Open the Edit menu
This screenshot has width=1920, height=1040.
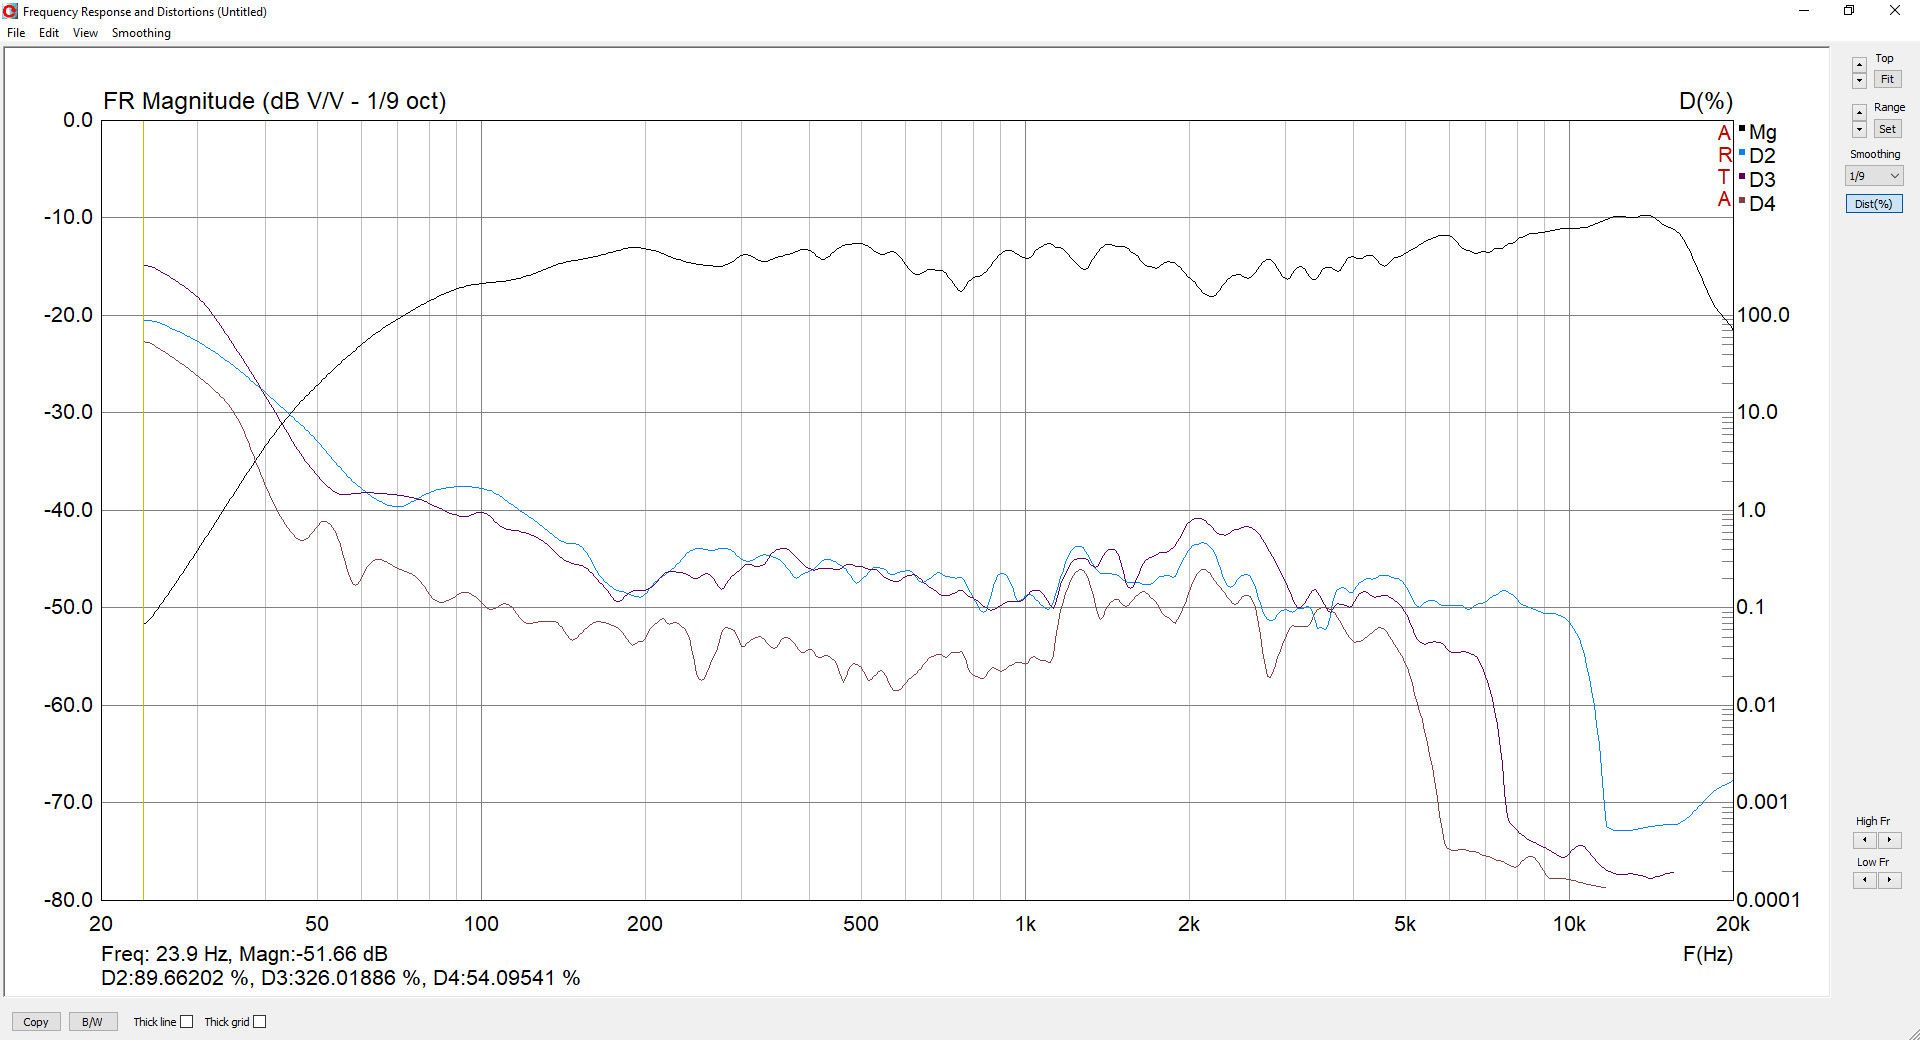pyautogui.click(x=49, y=33)
